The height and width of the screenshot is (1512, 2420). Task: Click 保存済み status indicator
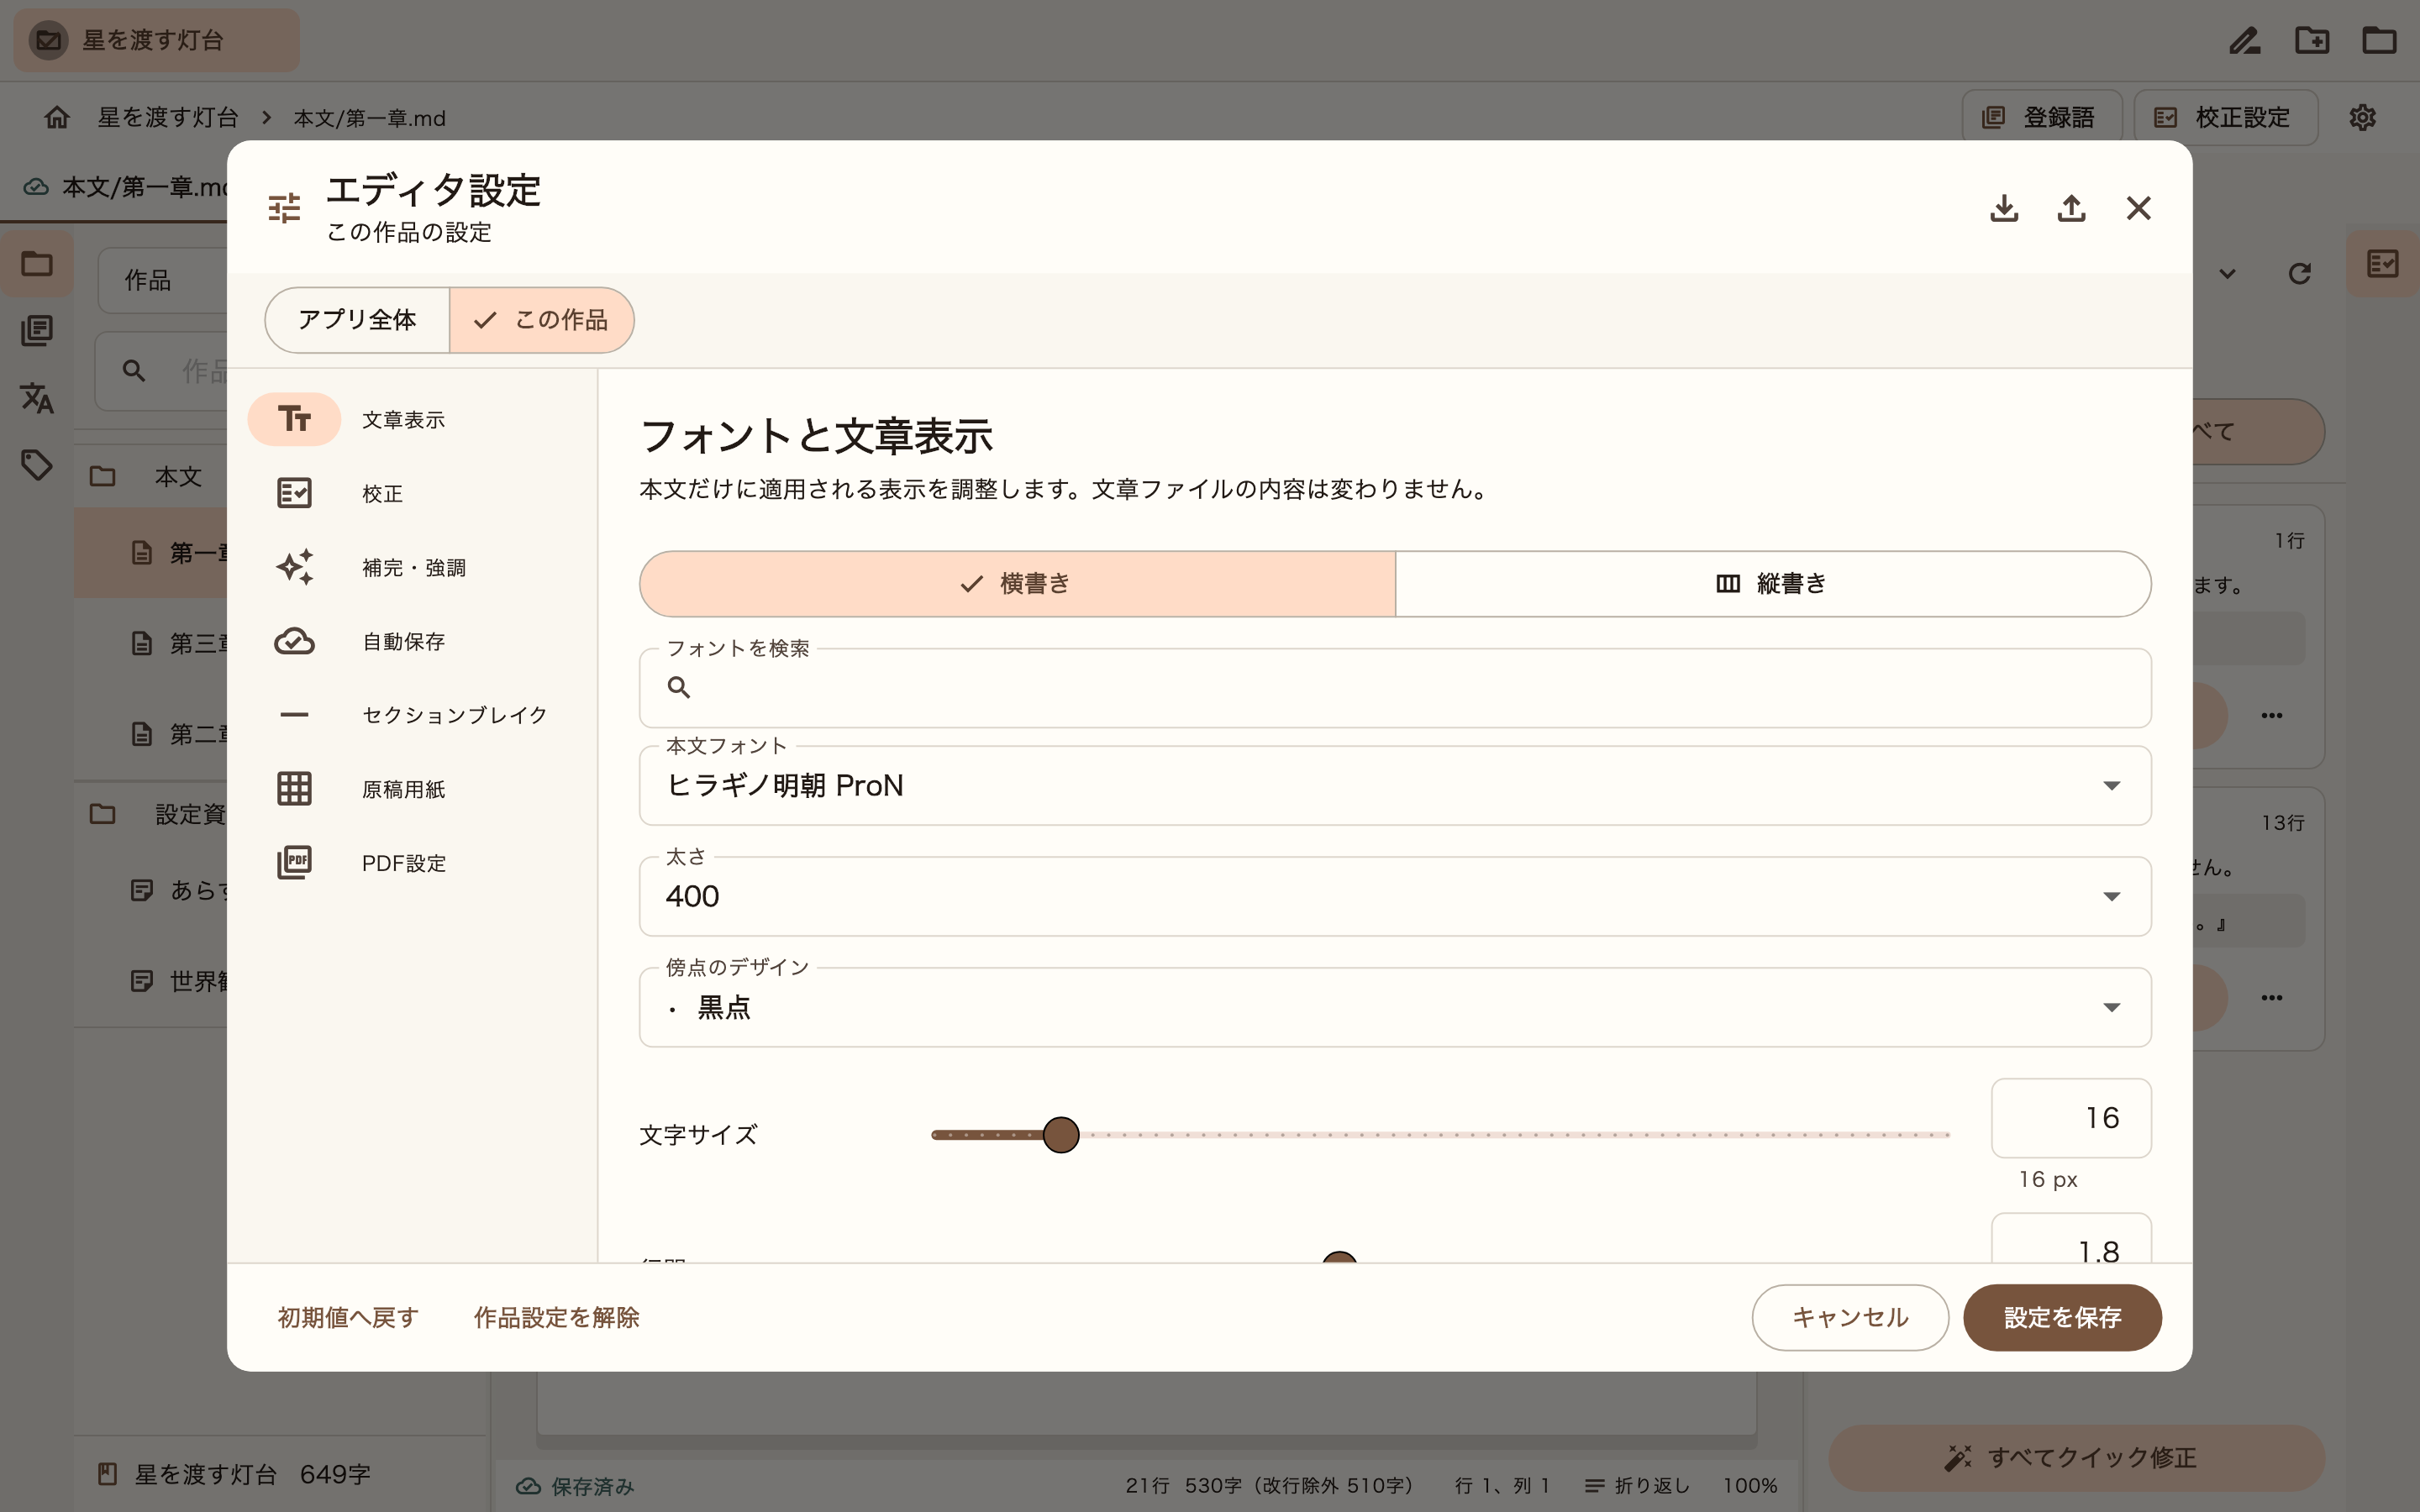(x=576, y=1486)
